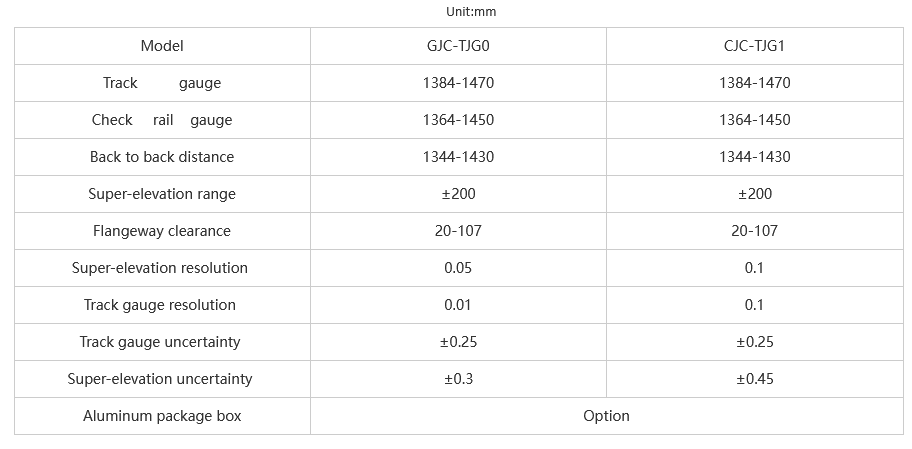This screenshot has height=449, width=912.
Task: Click the Super-elevation range label
Action: point(162,194)
